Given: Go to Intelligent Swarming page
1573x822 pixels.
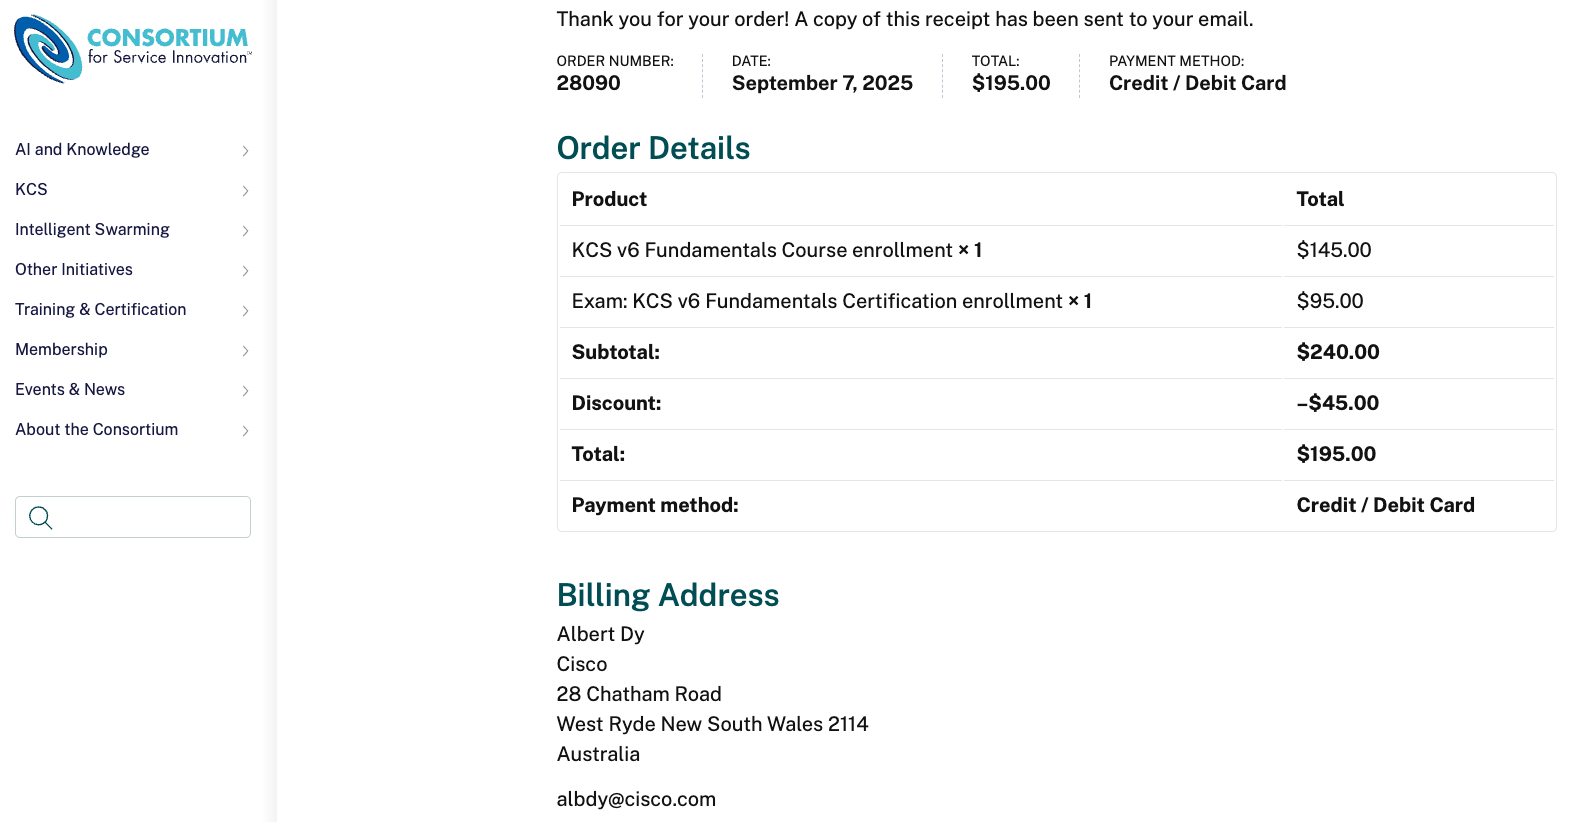Looking at the screenshot, I should (92, 229).
